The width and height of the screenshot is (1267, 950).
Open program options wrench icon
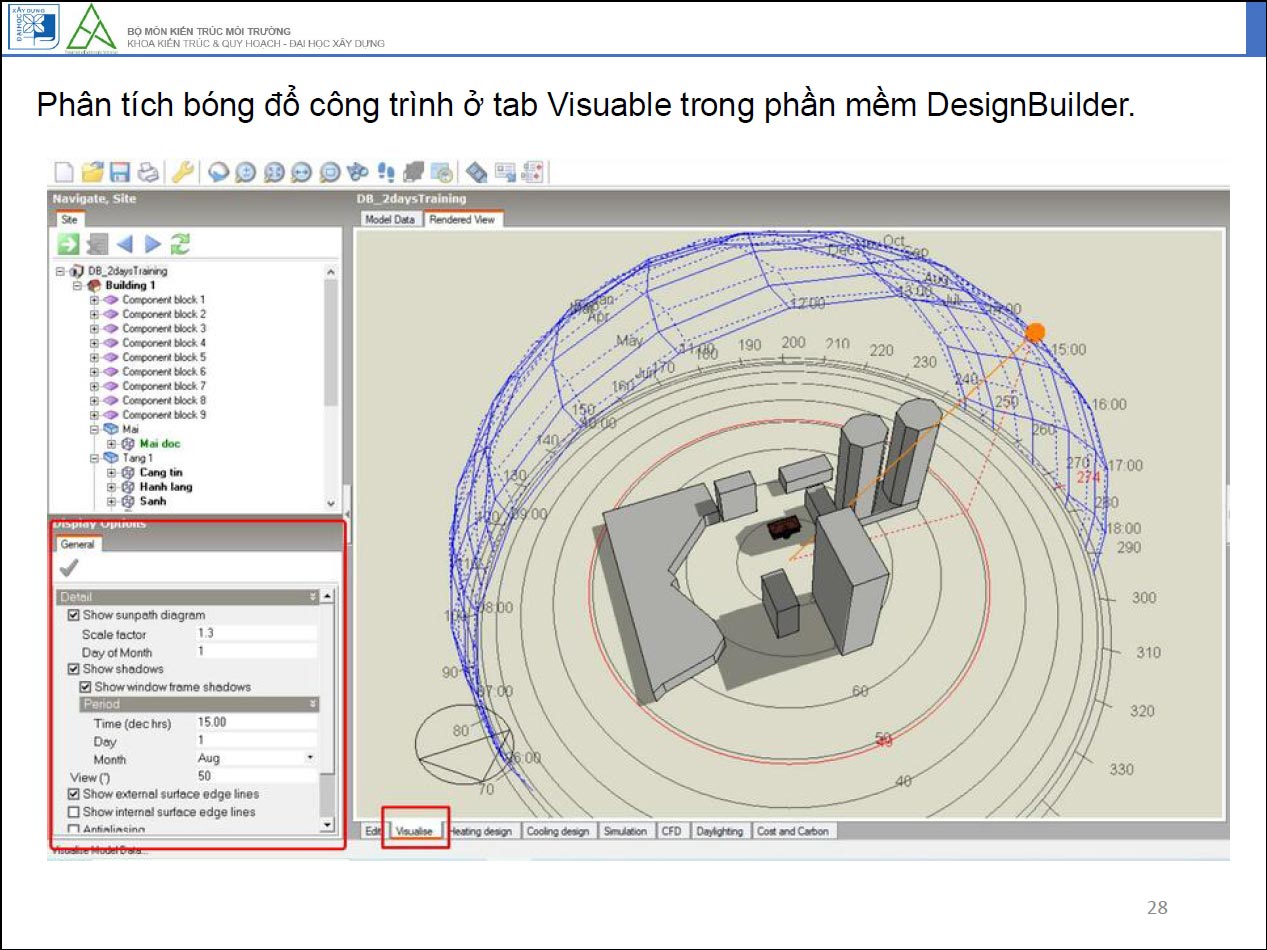tap(182, 172)
